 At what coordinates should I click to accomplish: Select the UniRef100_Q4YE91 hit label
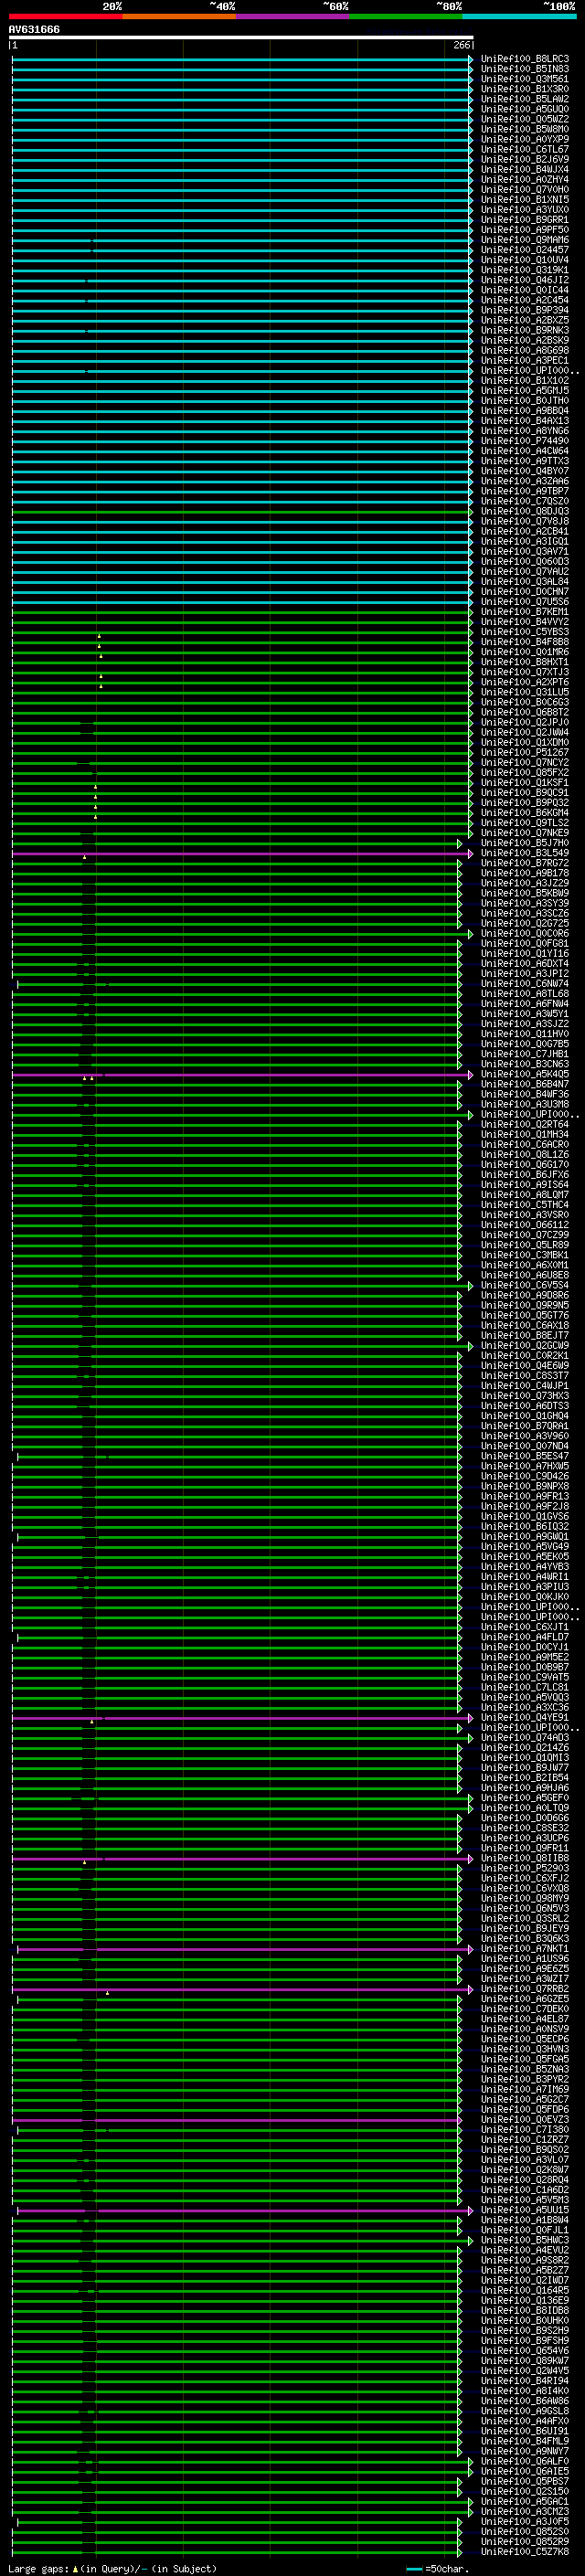point(525,1717)
